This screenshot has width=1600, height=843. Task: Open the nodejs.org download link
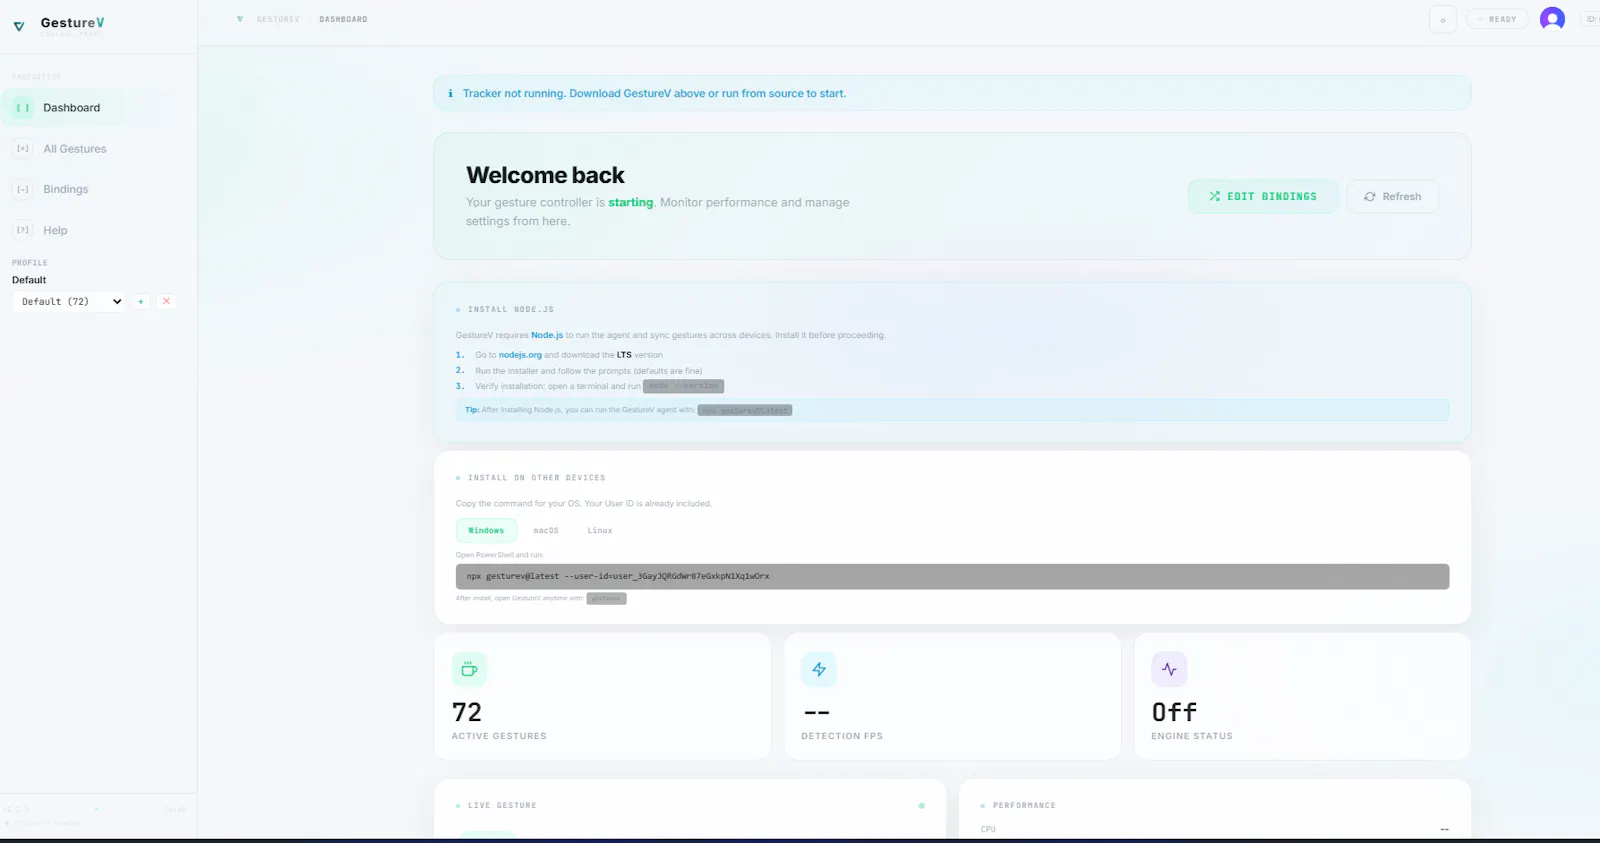coord(520,355)
